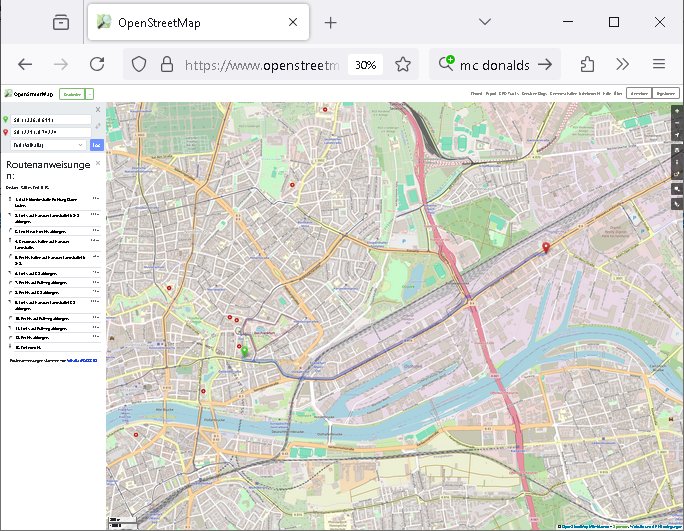The image size is (684, 531).
Task: Click the reverse directions arrows icon
Action: click(97, 127)
